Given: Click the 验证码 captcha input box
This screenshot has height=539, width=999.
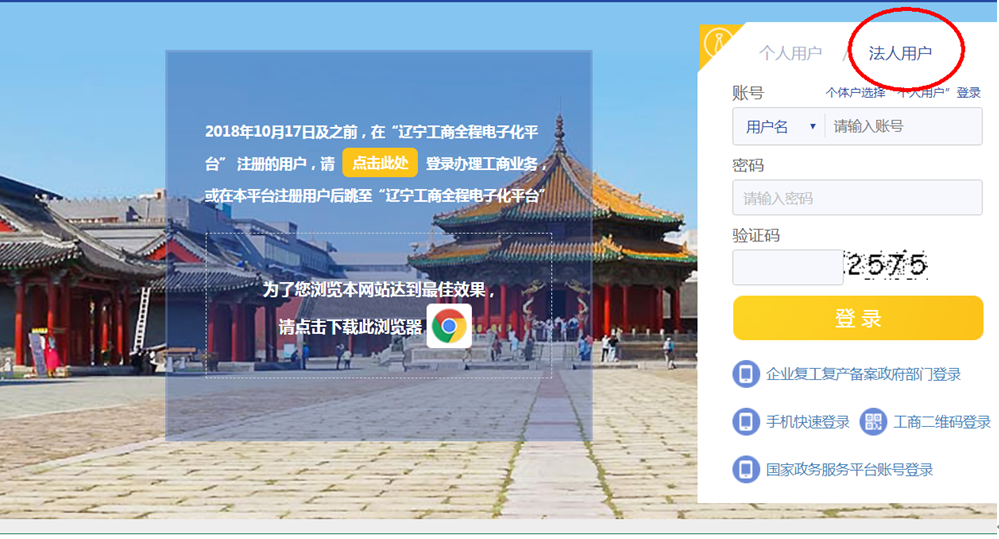Looking at the screenshot, I should pyautogui.click(x=787, y=267).
